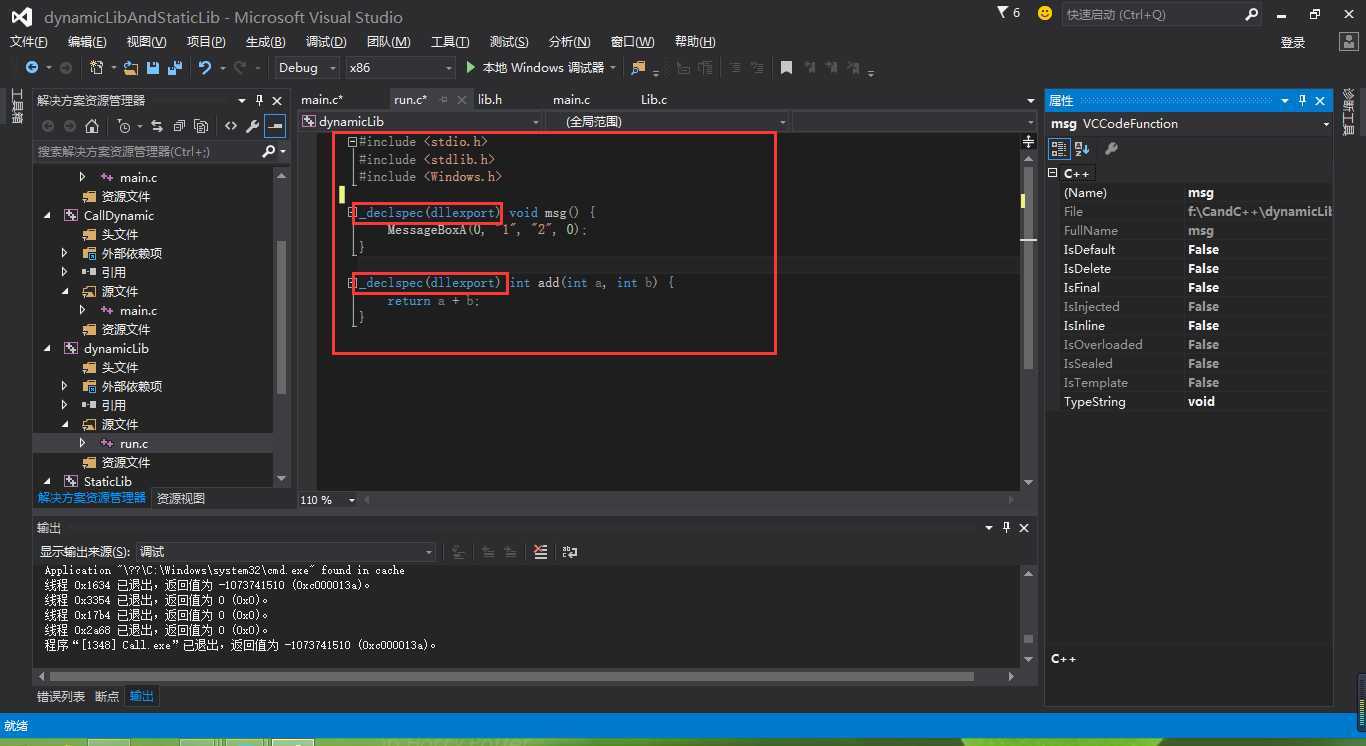1366x746 pixels.
Task: Collapse the CallDynamic project node
Action: 47,215
